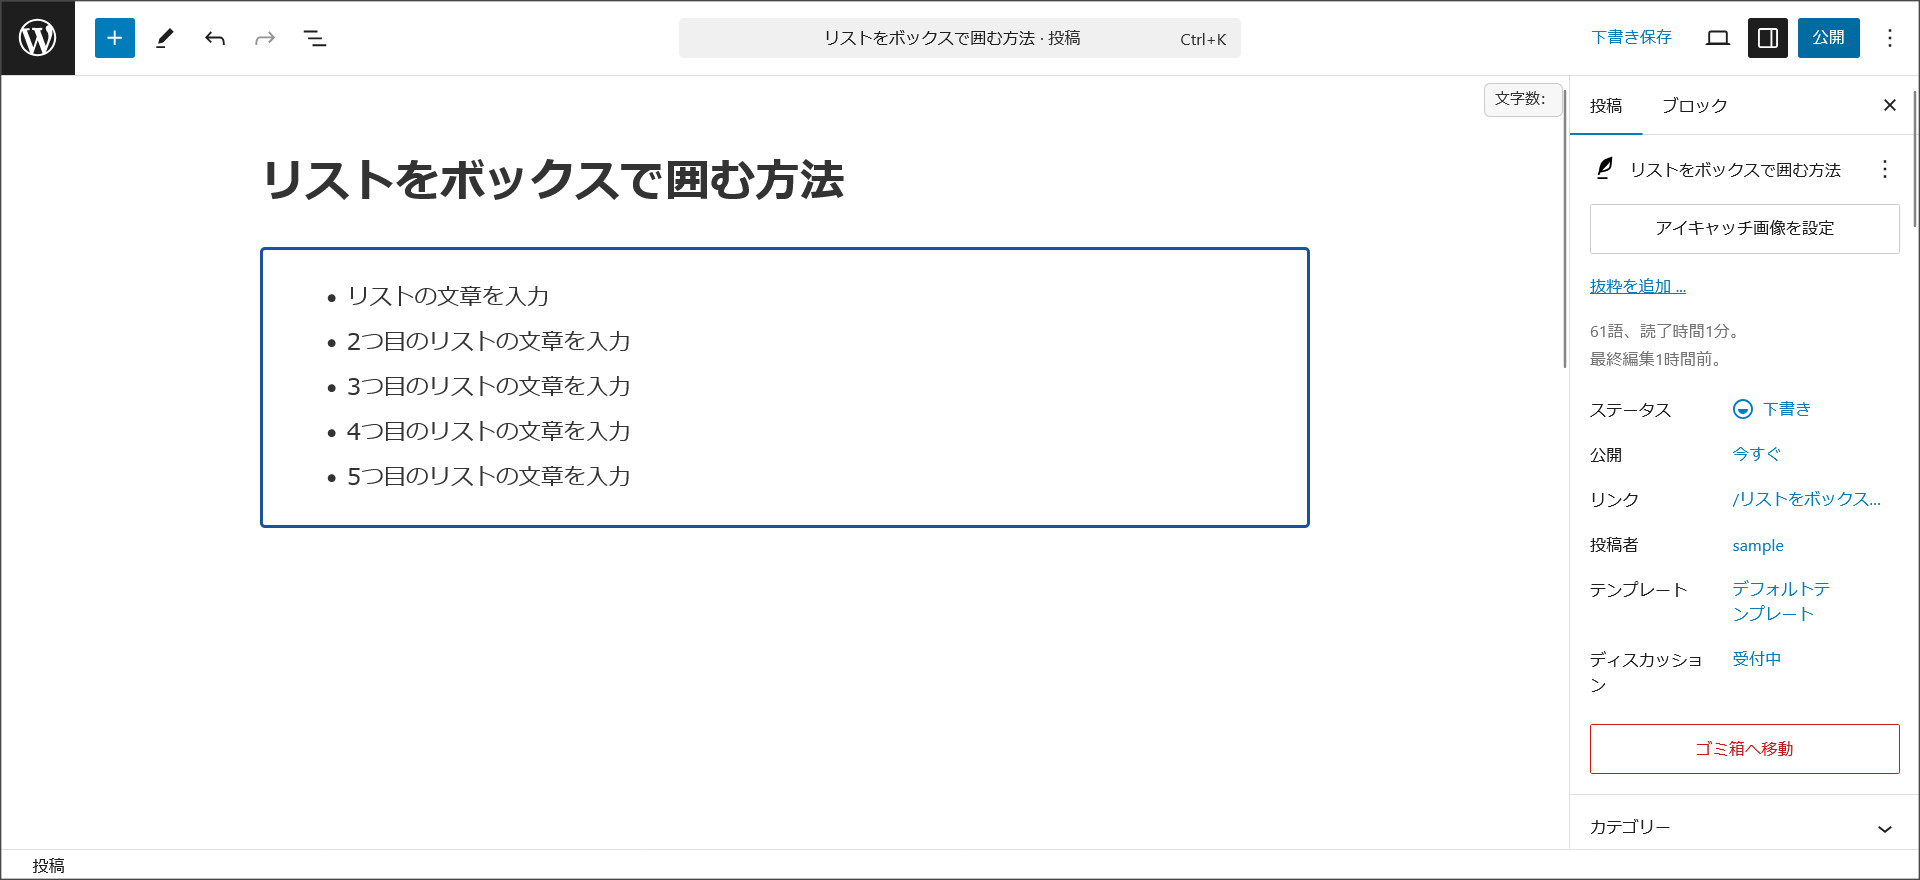1920x880 pixels.
Task: Click 投稿 breadcrumb in bottom status bar
Action: coord(48,866)
